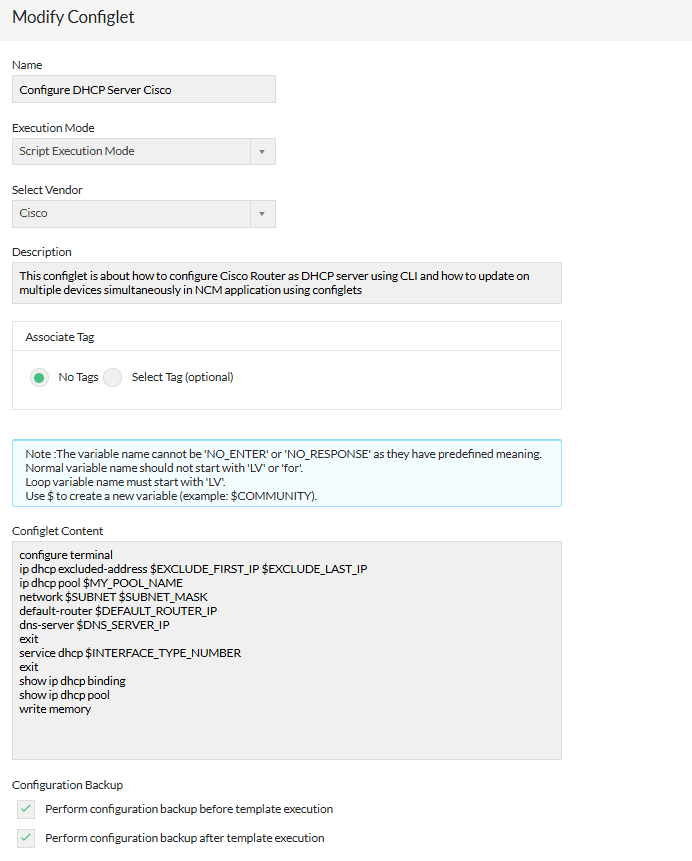This screenshot has height=861, width=692.
Task: Click the Execution Mode dropdown arrow
Action: (264, 151)
